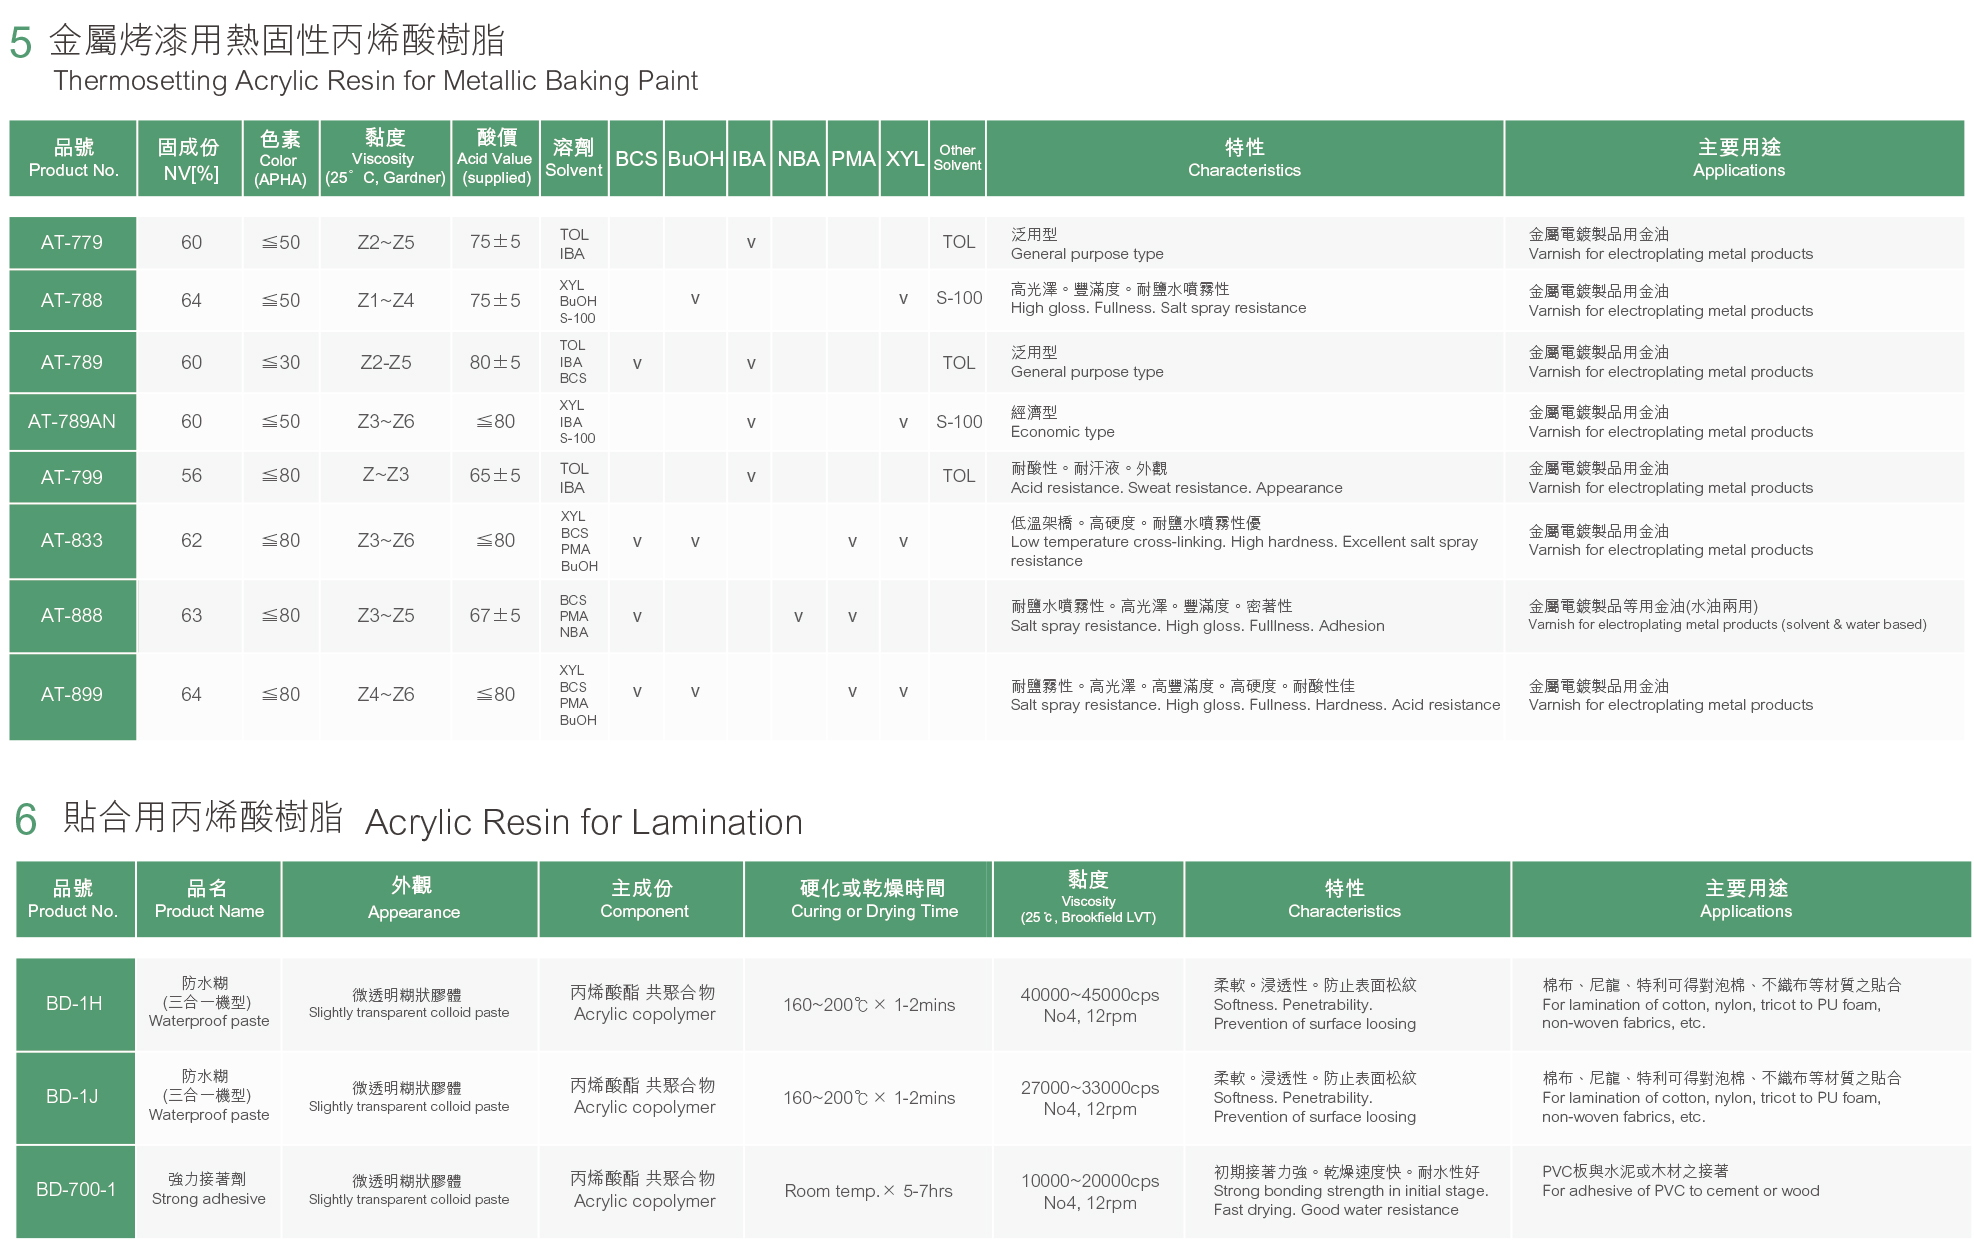Click the BD-1H product number cell
This screenshot has height=1260, width=1974.
(75, 1003)
